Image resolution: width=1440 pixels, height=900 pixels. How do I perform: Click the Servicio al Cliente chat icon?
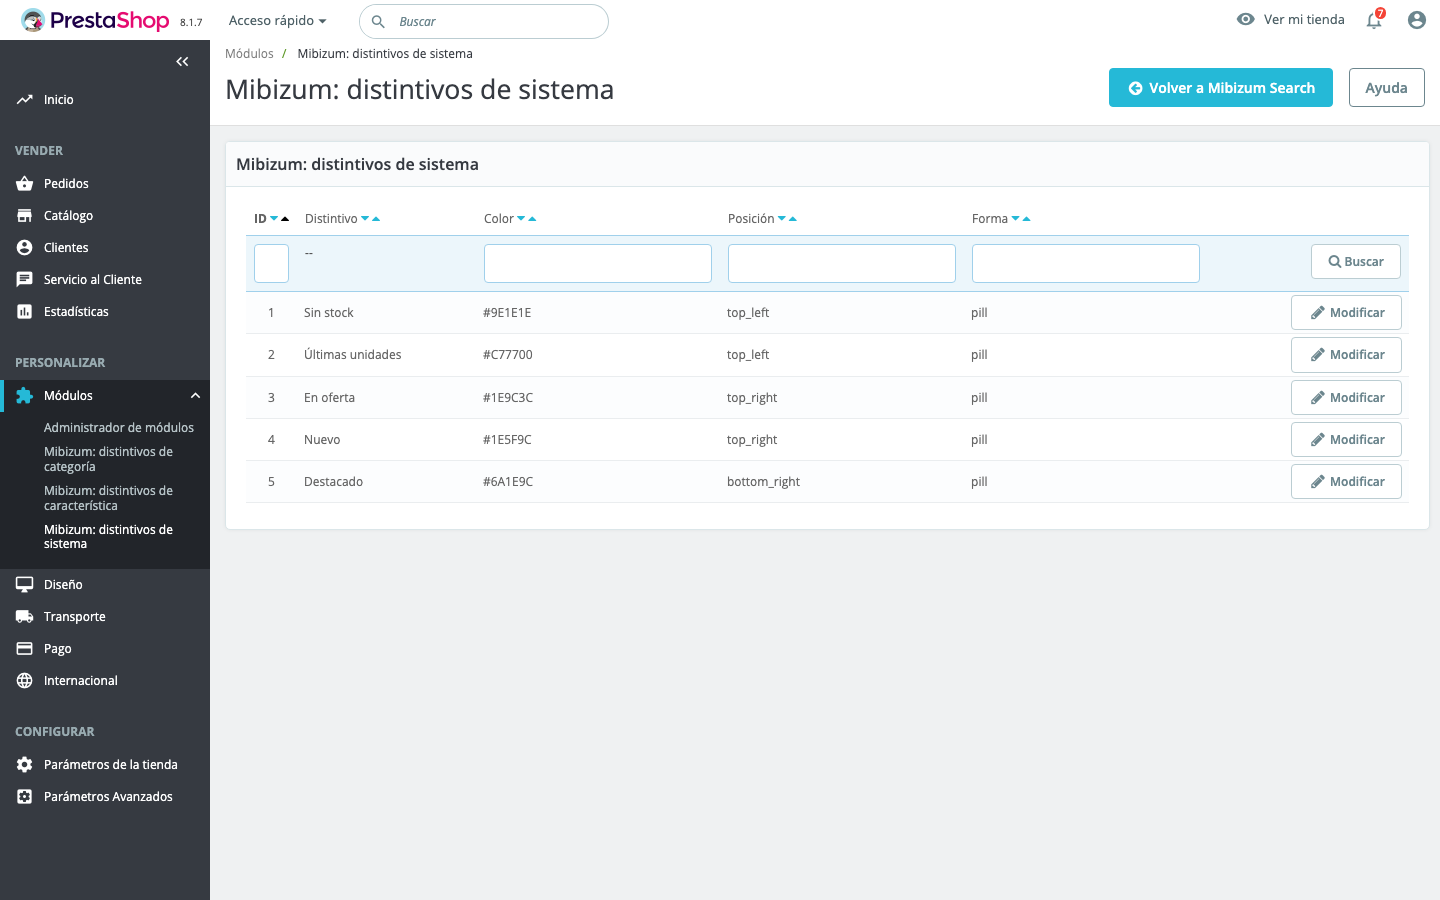tap(25, 280)
